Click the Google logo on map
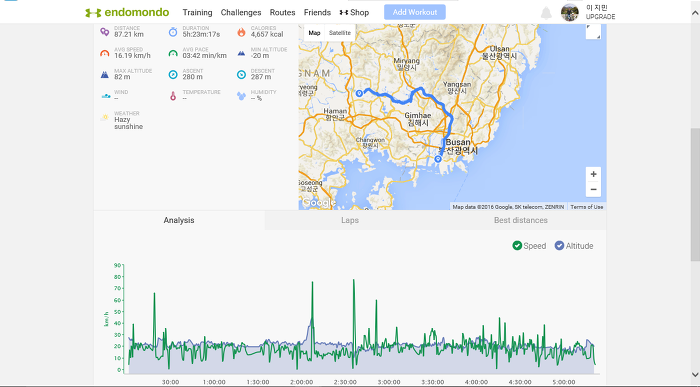Viewport: 700px width, 387px height. (318, 202)
